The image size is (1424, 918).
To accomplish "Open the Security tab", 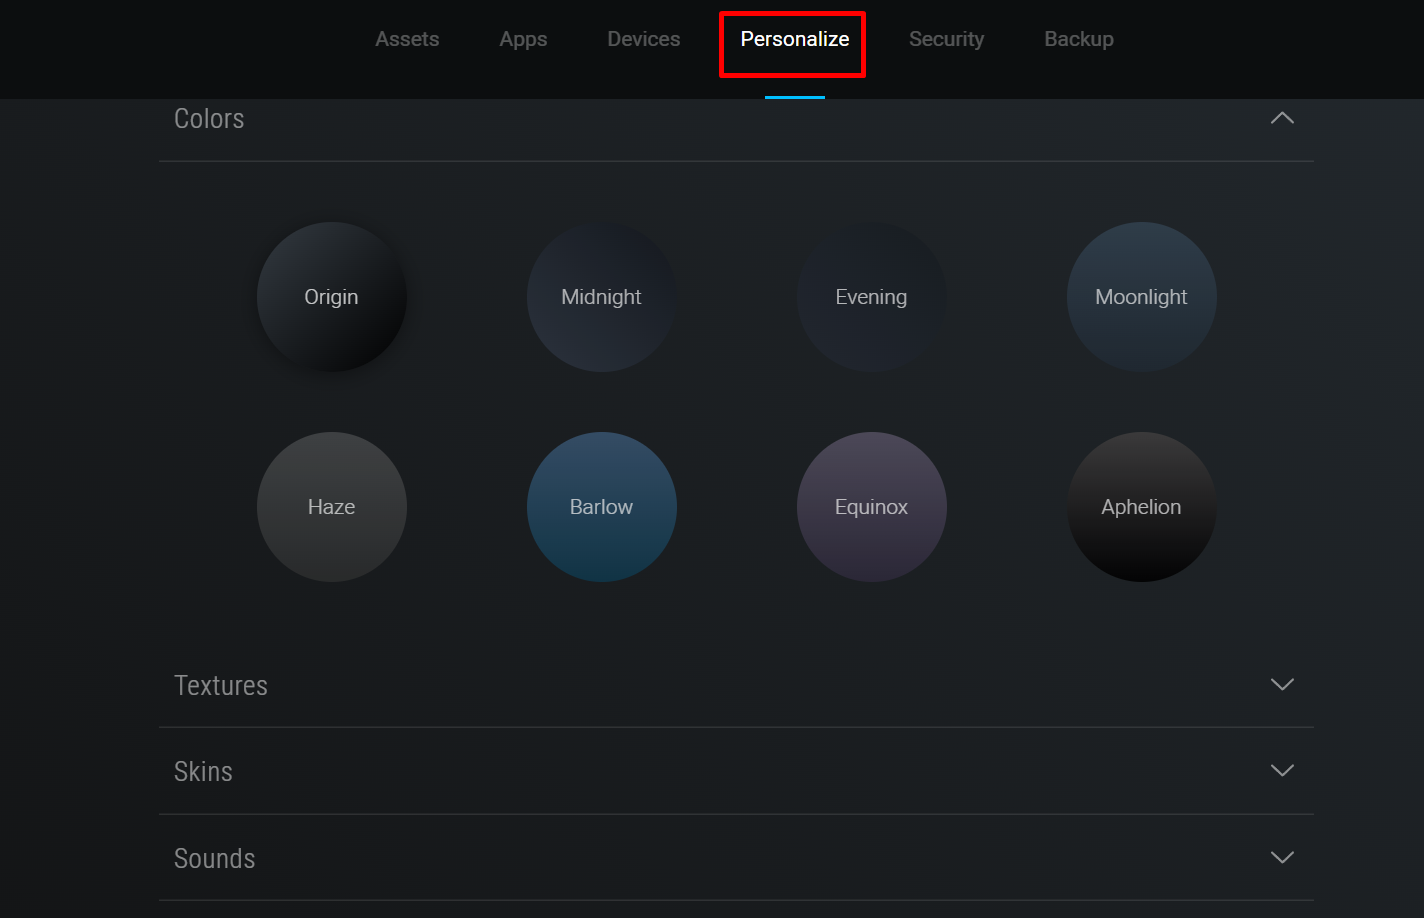I will tap(946, 39).
